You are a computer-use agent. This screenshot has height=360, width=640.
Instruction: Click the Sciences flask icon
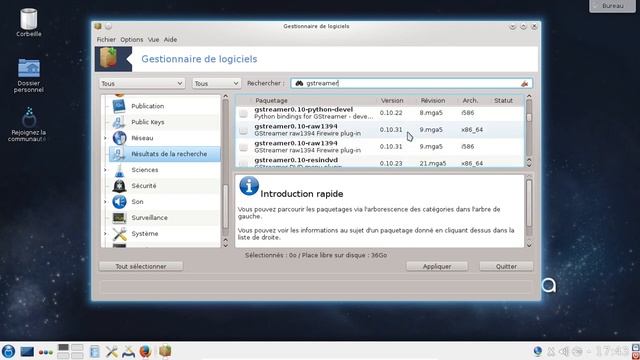pyautogui.click(x=119, y=170)
